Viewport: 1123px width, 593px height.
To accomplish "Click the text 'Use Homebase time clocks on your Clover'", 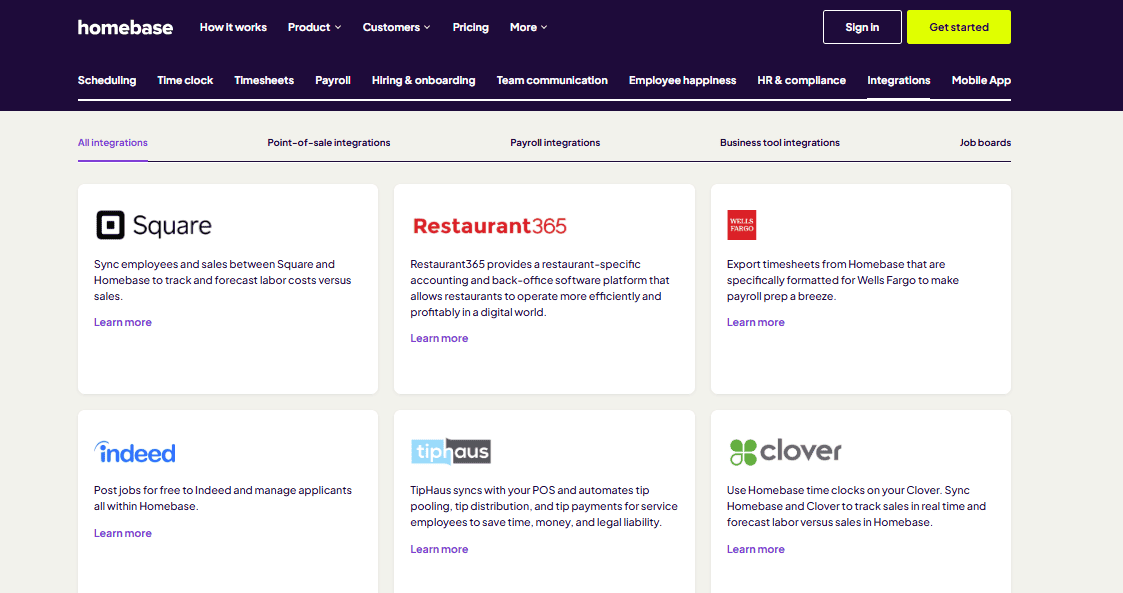I will click(x=857, y=506).
